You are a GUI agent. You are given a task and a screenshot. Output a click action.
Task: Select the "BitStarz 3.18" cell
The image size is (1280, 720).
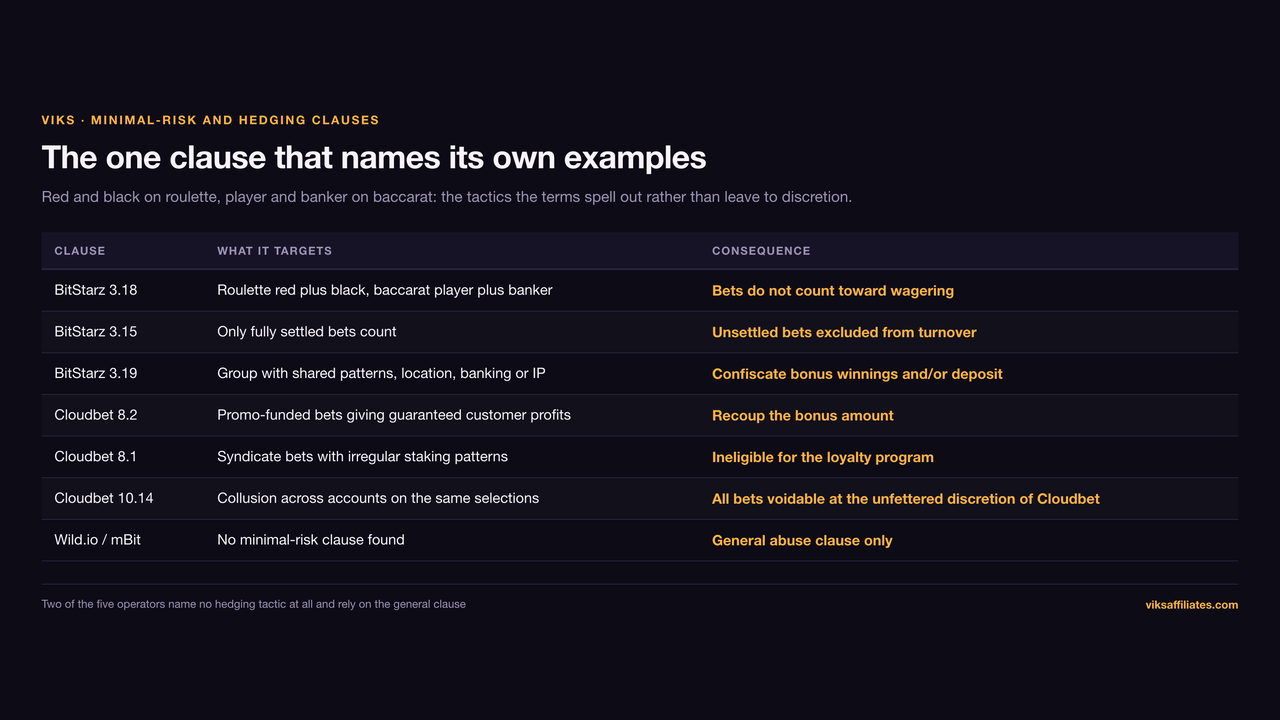click(x=96, y=290)
